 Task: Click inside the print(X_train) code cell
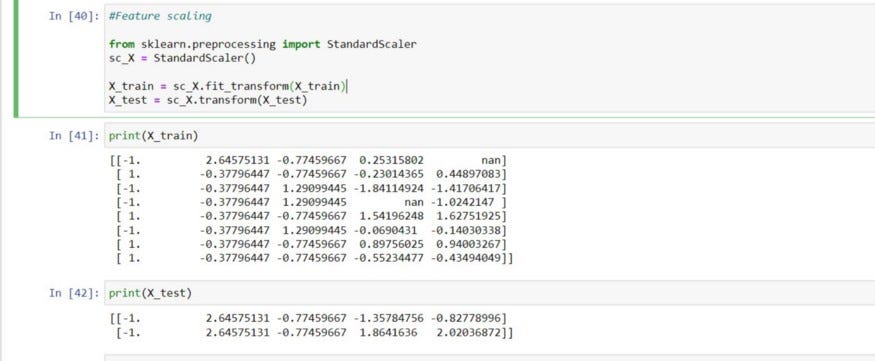[x=491, y=136]
